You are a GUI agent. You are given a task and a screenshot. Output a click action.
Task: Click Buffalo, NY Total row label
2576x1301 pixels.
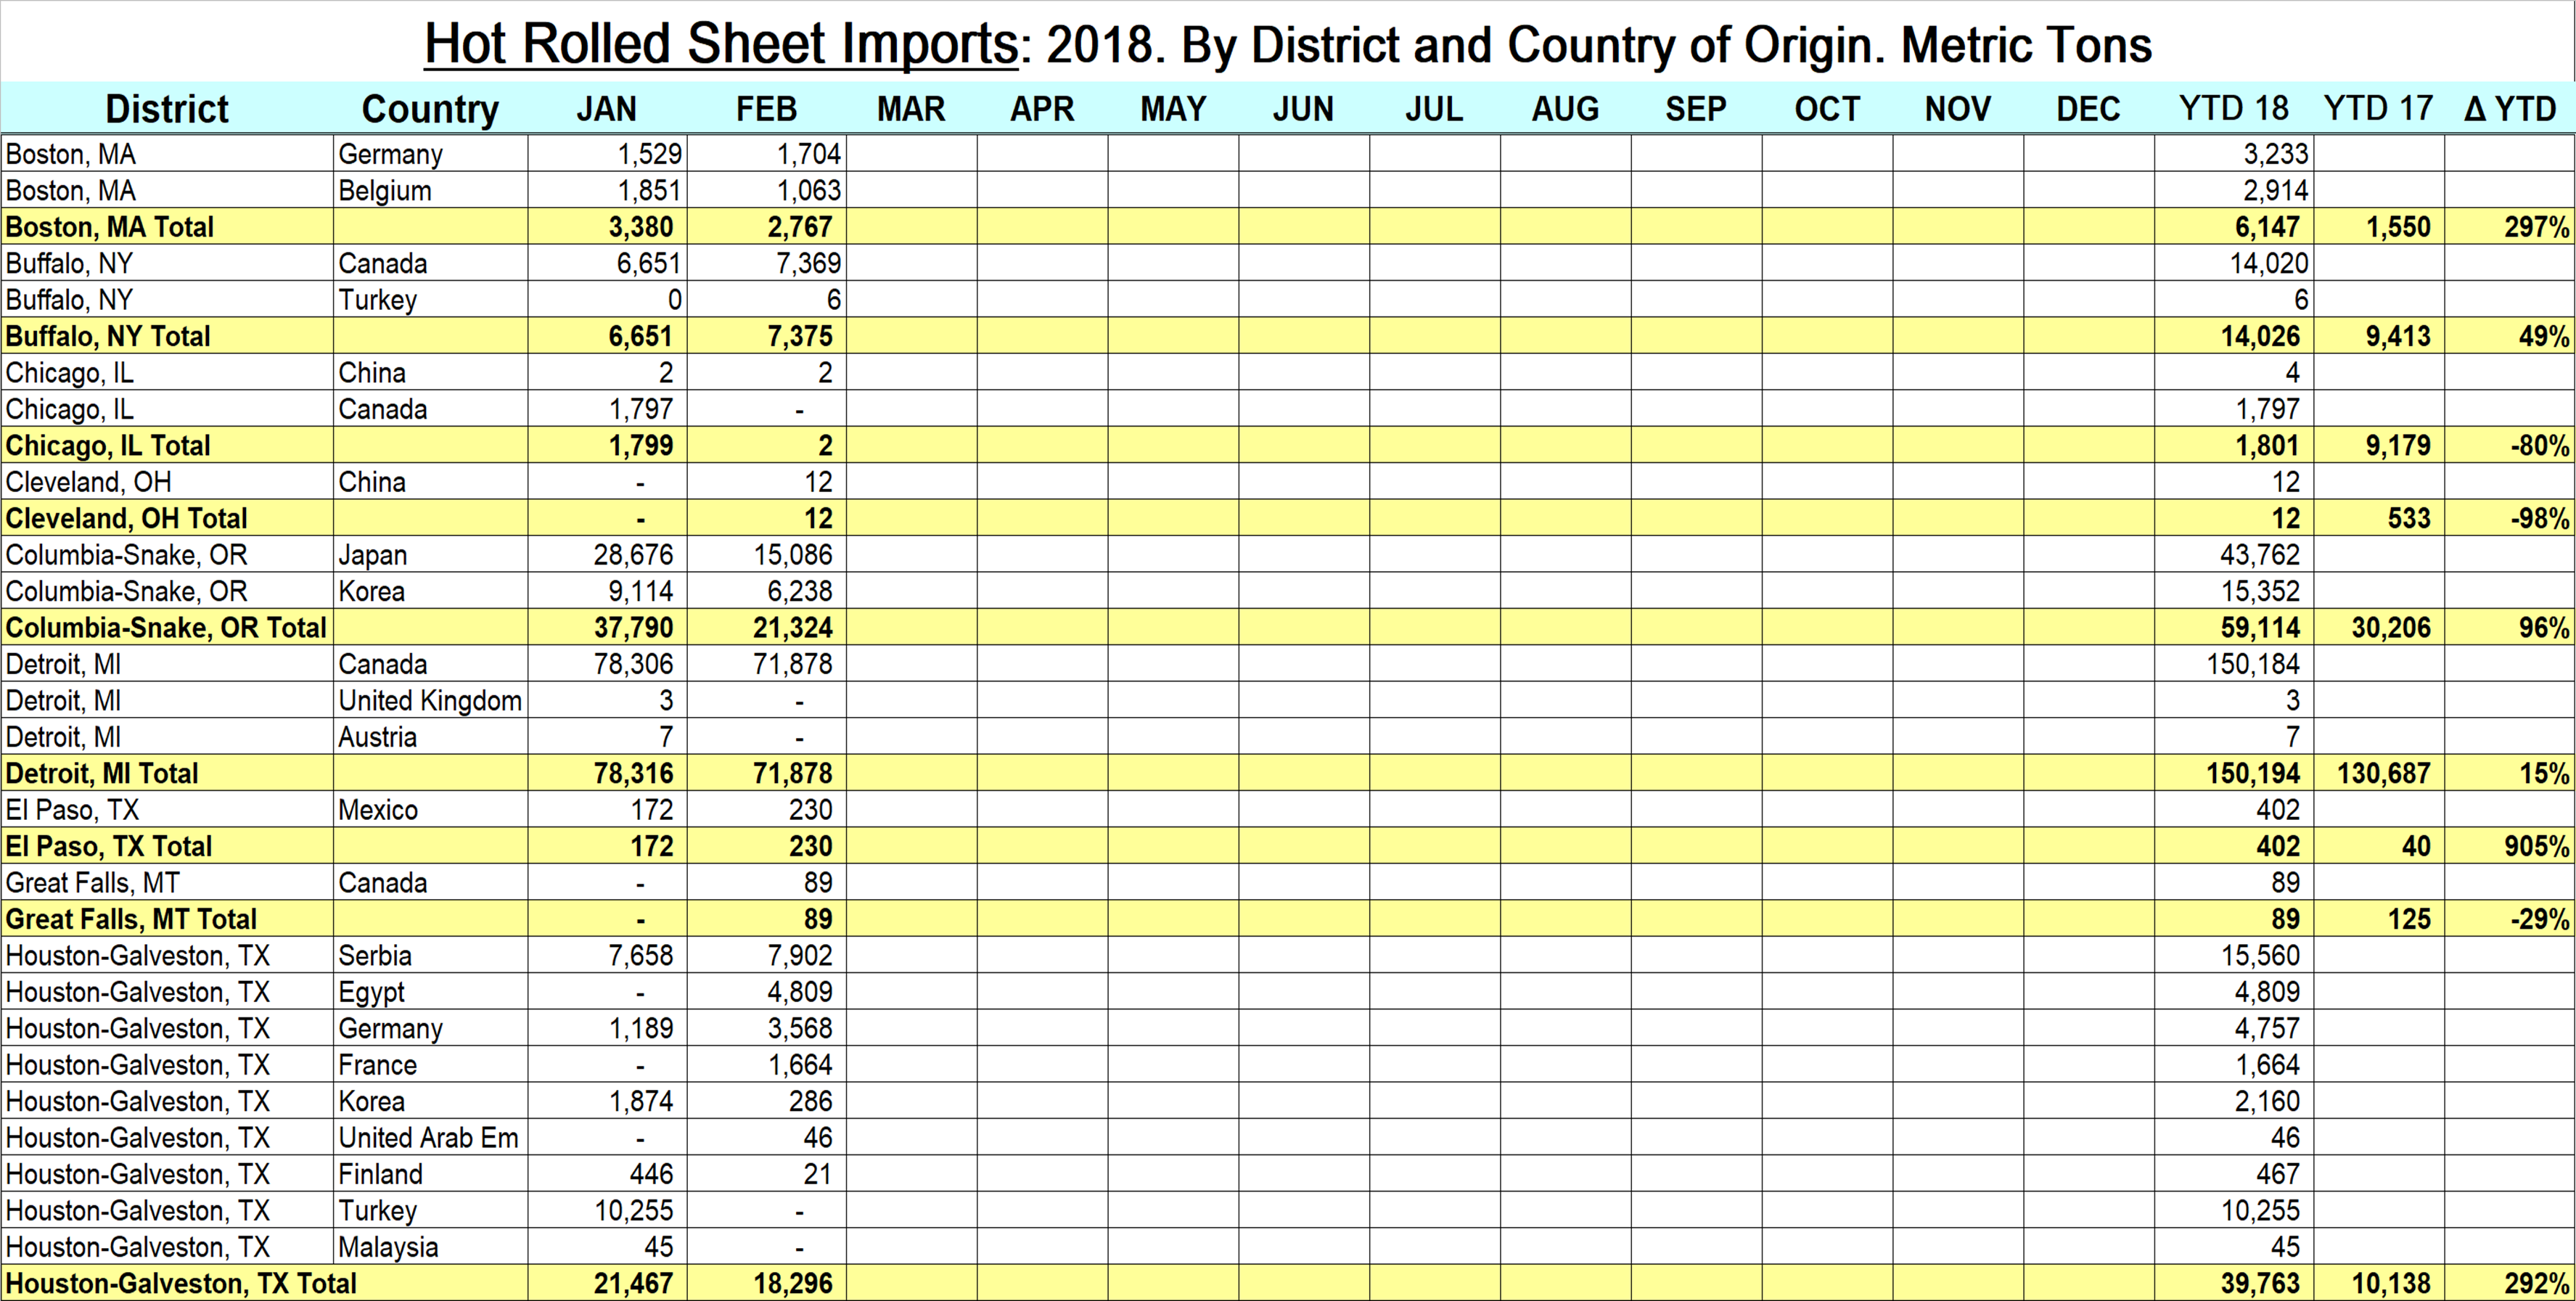tap(108, 336)
